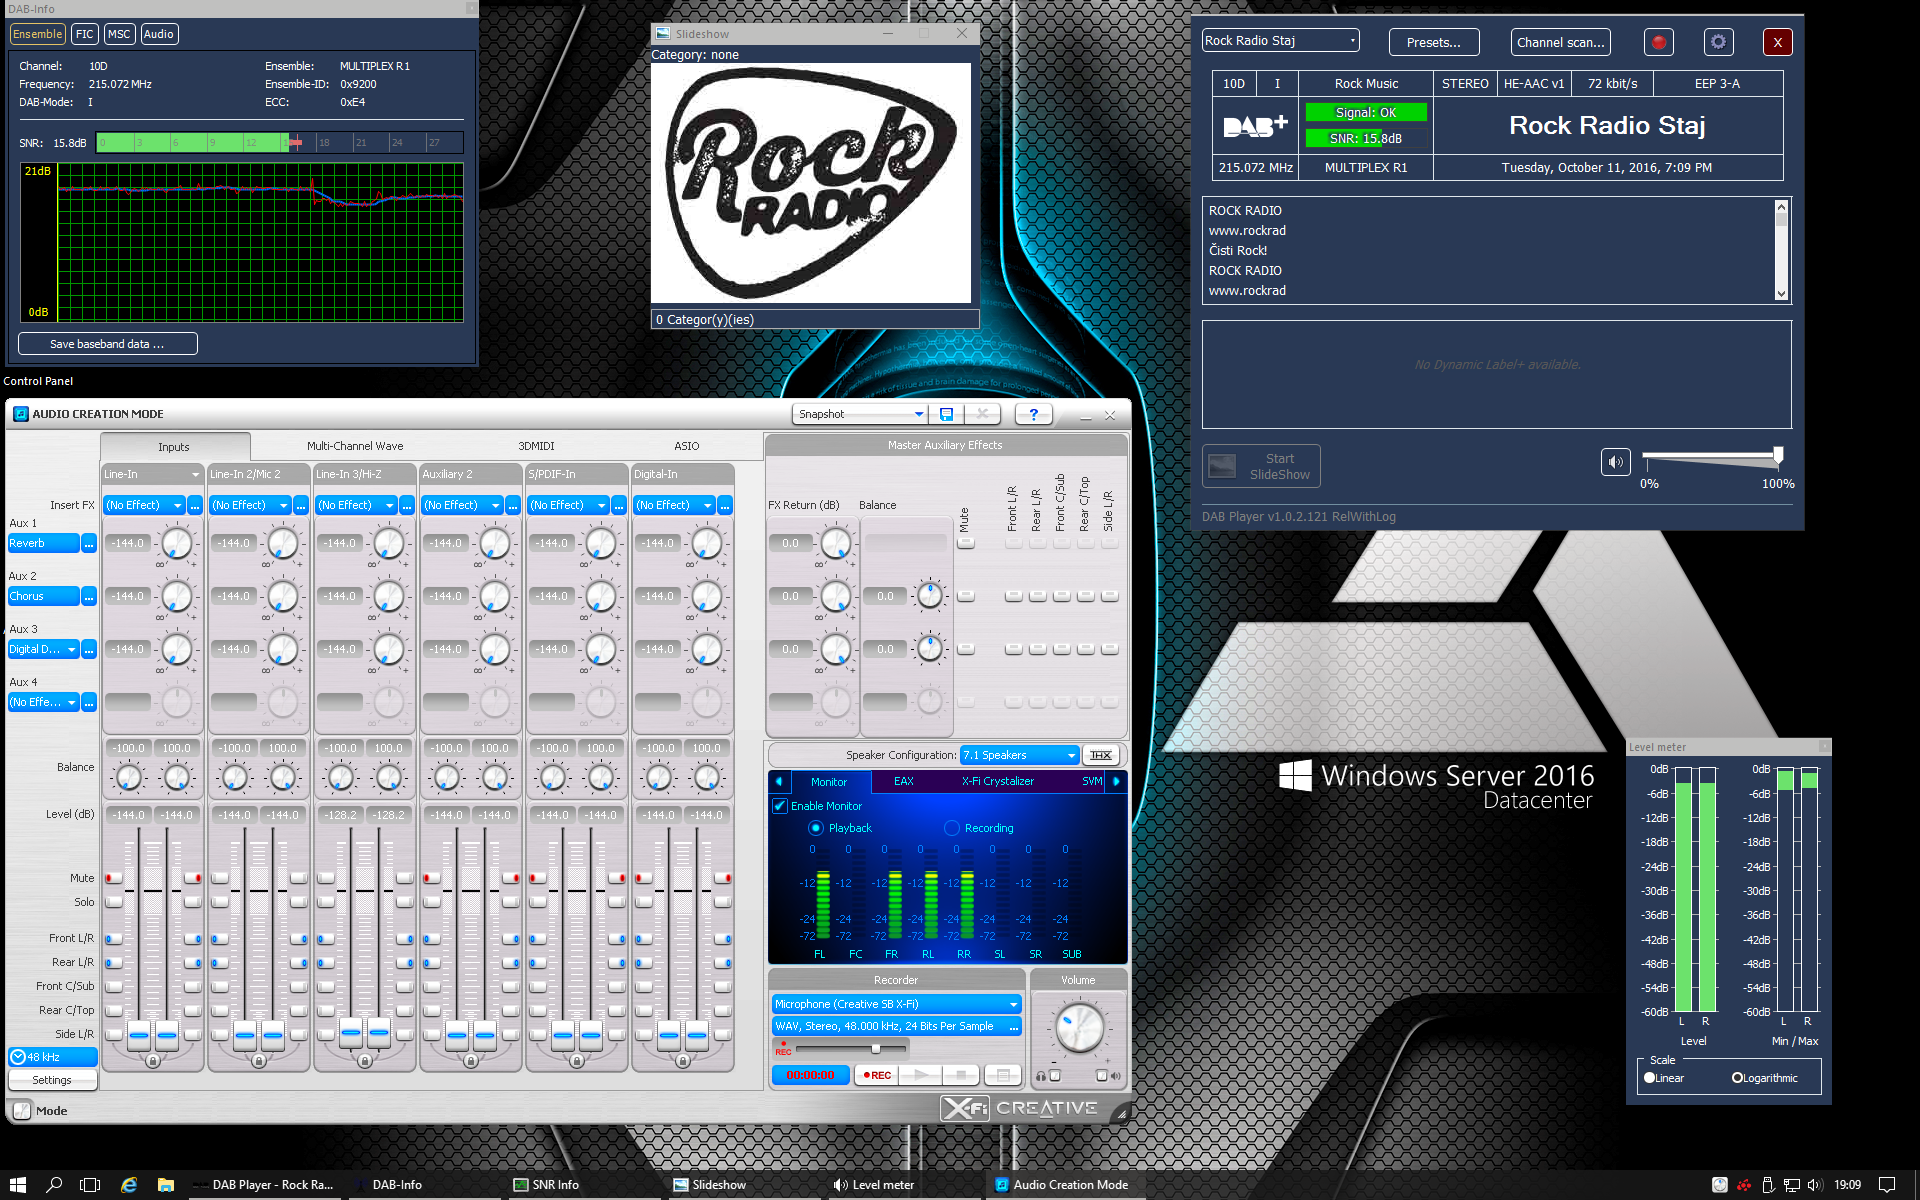This screenshot has width=1920, height=1200.
Task: Open the notification center icon
Action: tap(1887, 1184)
